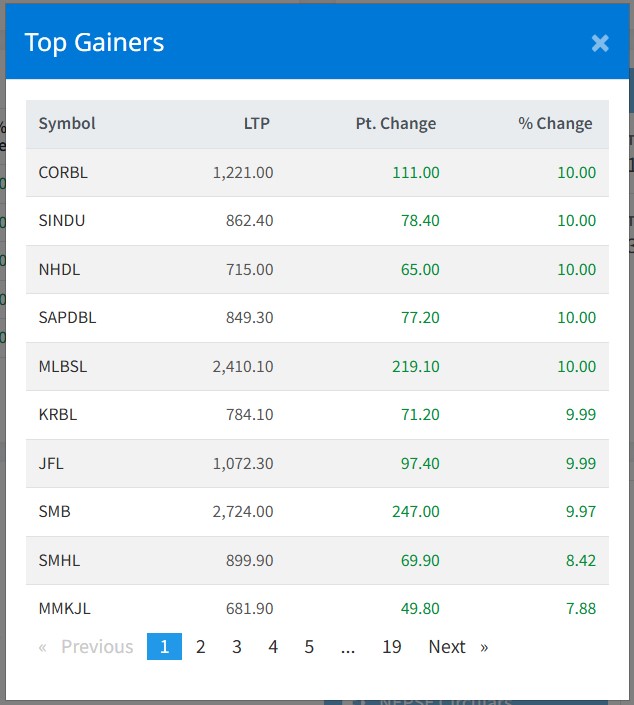Select the KRBL symbol
634x705 pixels.
click(x=58, y=415)
